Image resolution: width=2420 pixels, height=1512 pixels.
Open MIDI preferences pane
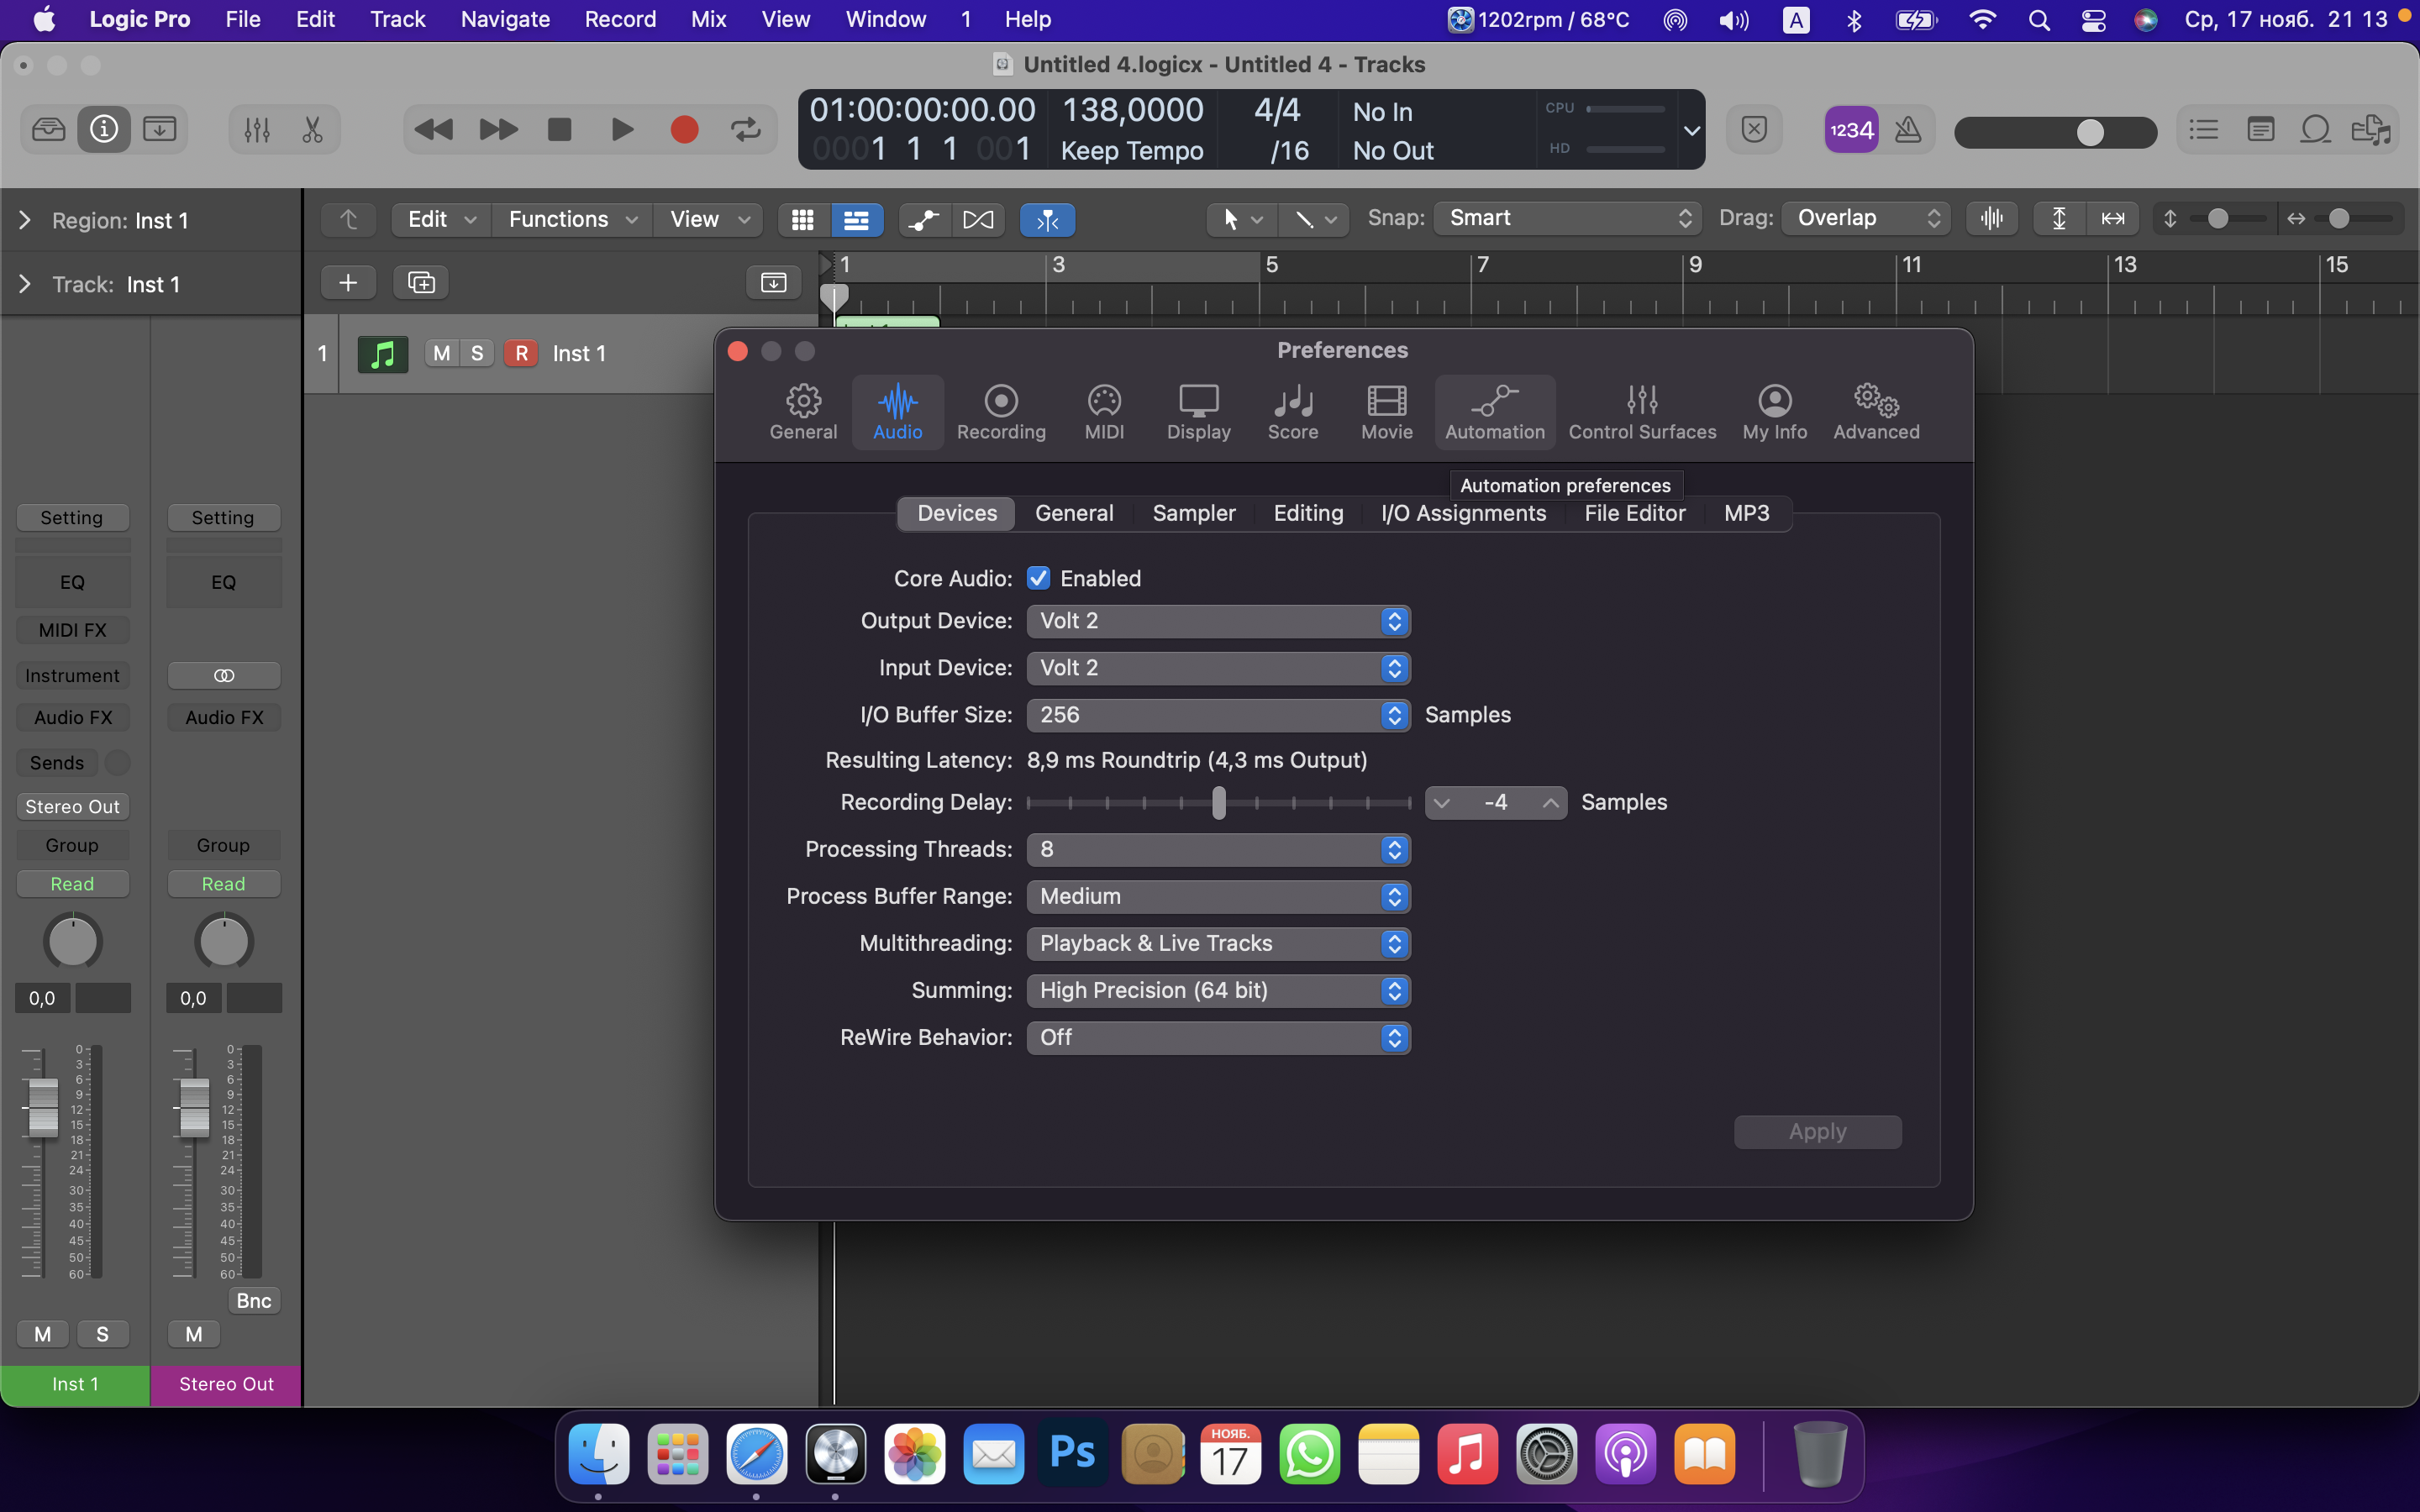(x=1104, y=412)
